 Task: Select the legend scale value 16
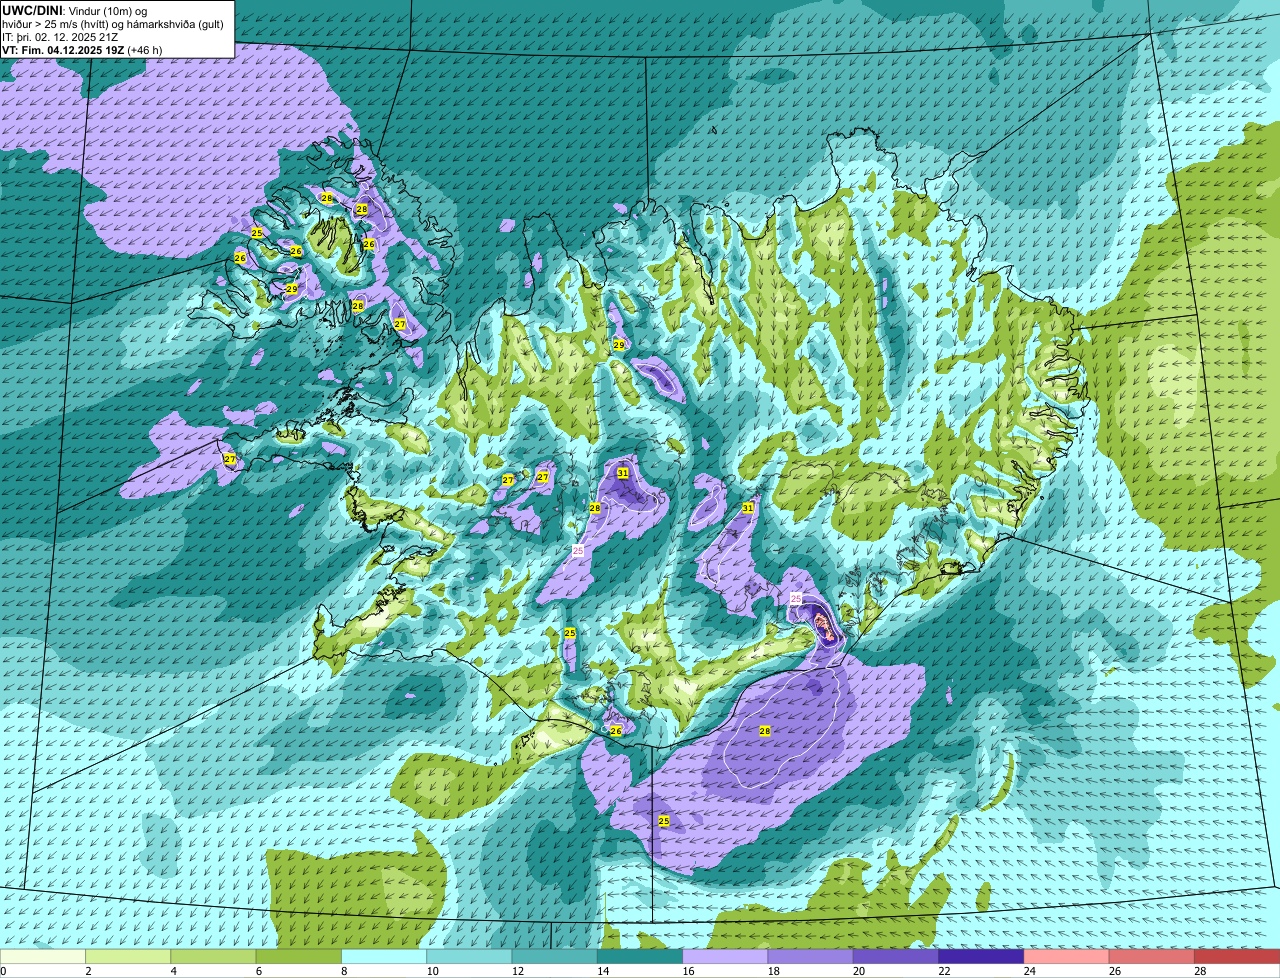tap(688, 971)
